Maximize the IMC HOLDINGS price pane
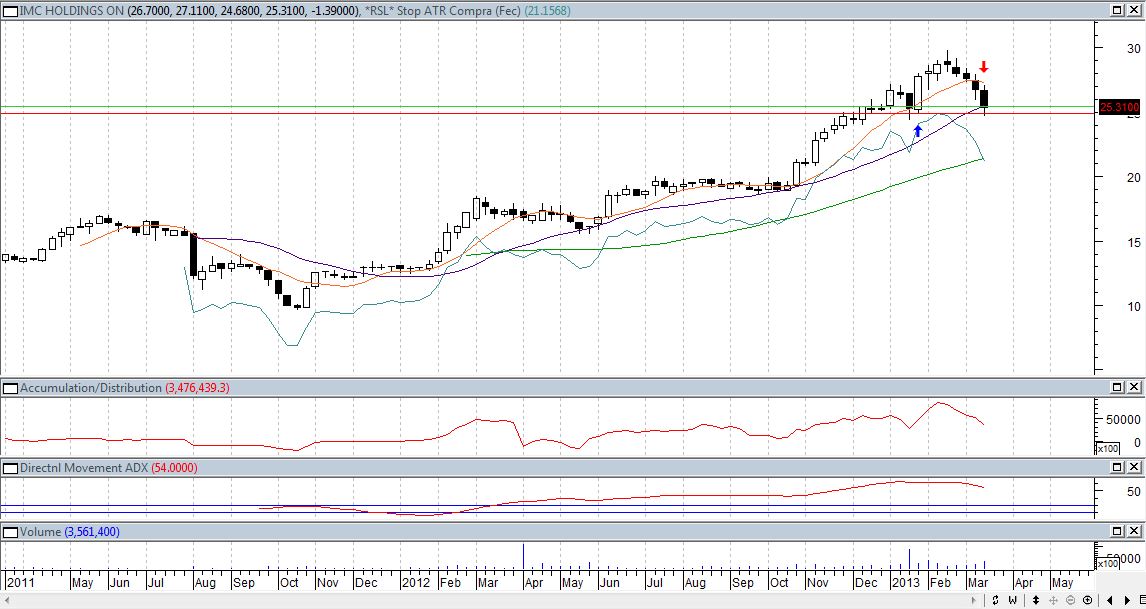Viewport: 1146px width, 609px height. pyautogui.click(x=1117, y=9)
